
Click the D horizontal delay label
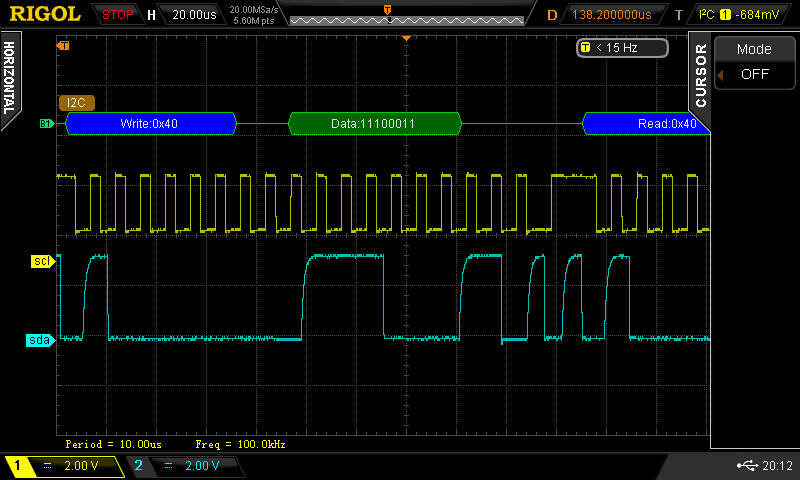click(x=552, y=15)
